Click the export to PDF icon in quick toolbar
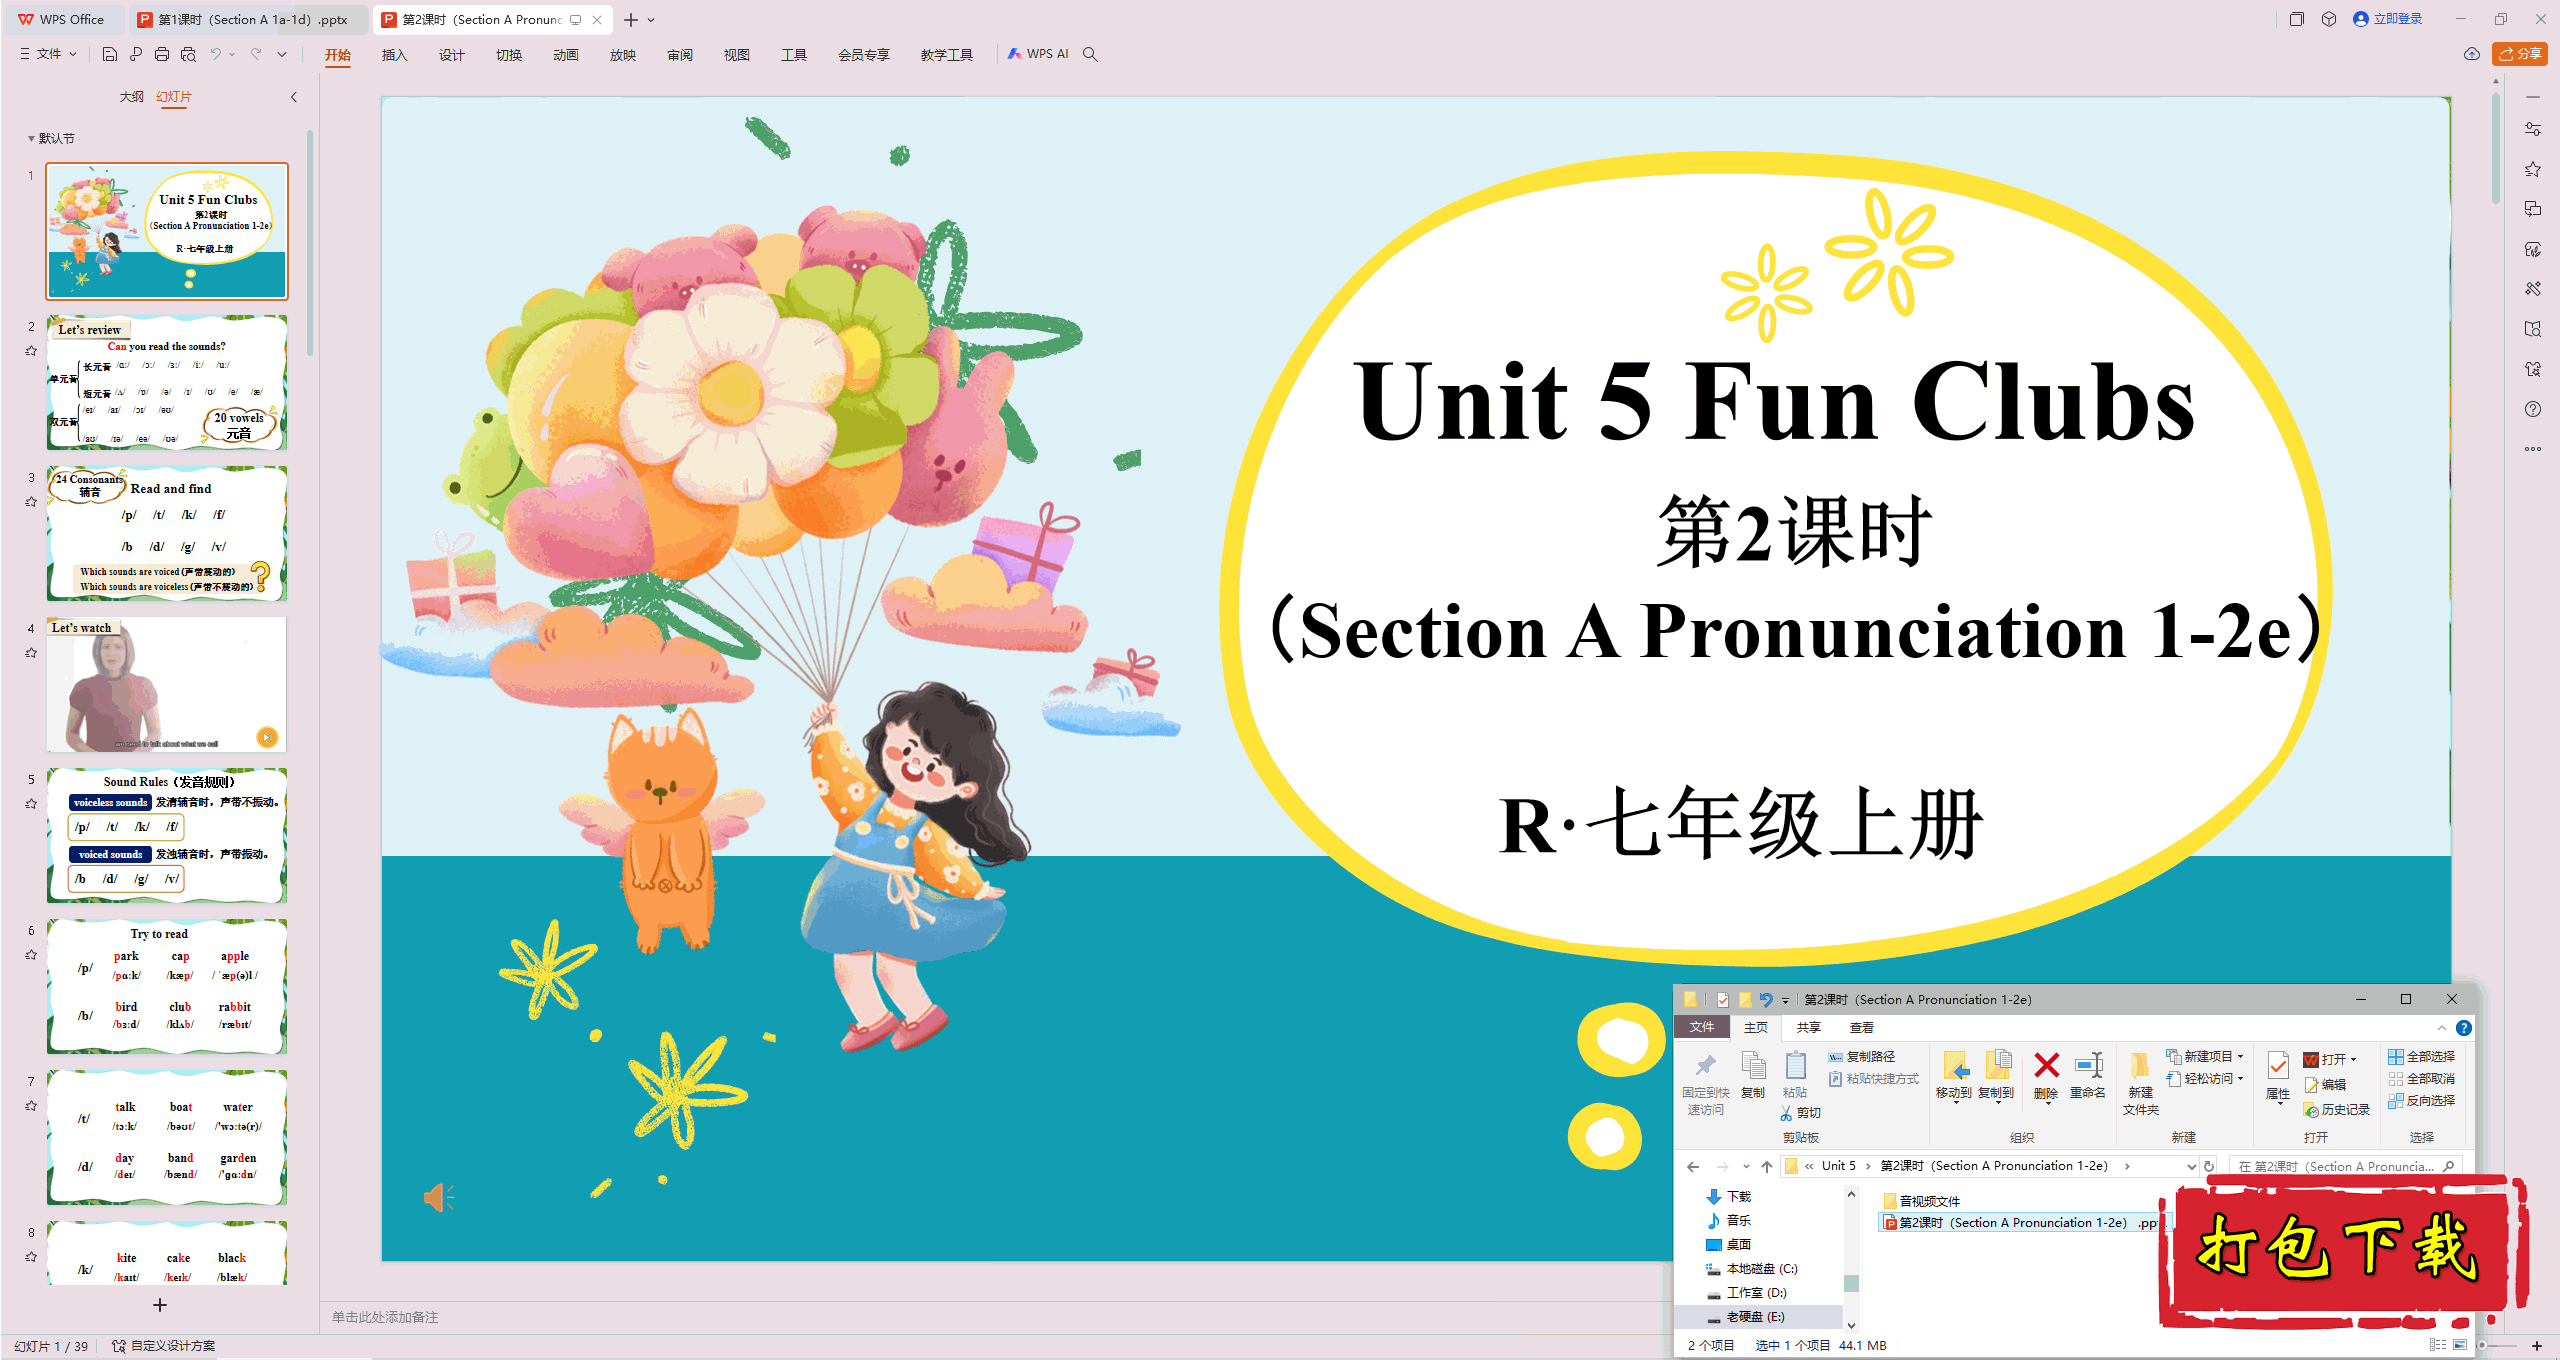Viewport: 2560px width, 1360px height. tap(136, 54)
